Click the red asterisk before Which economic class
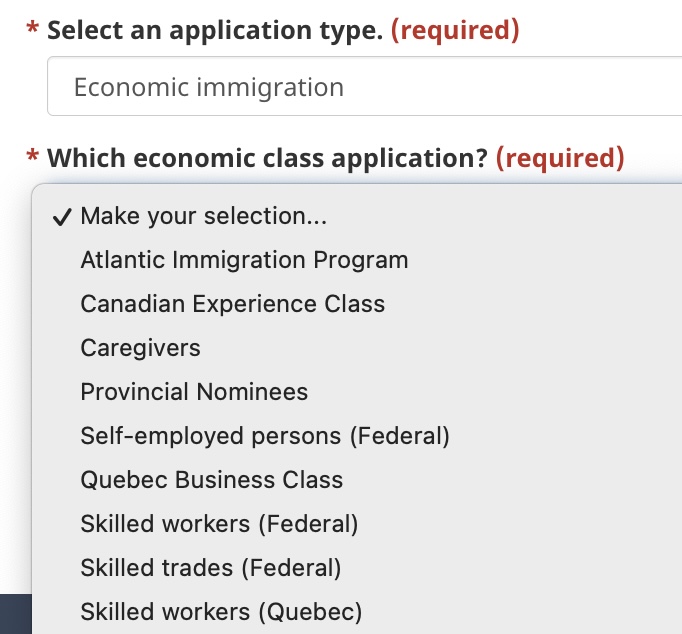Viewport: 682px width, 634px height. click(33, 158)
